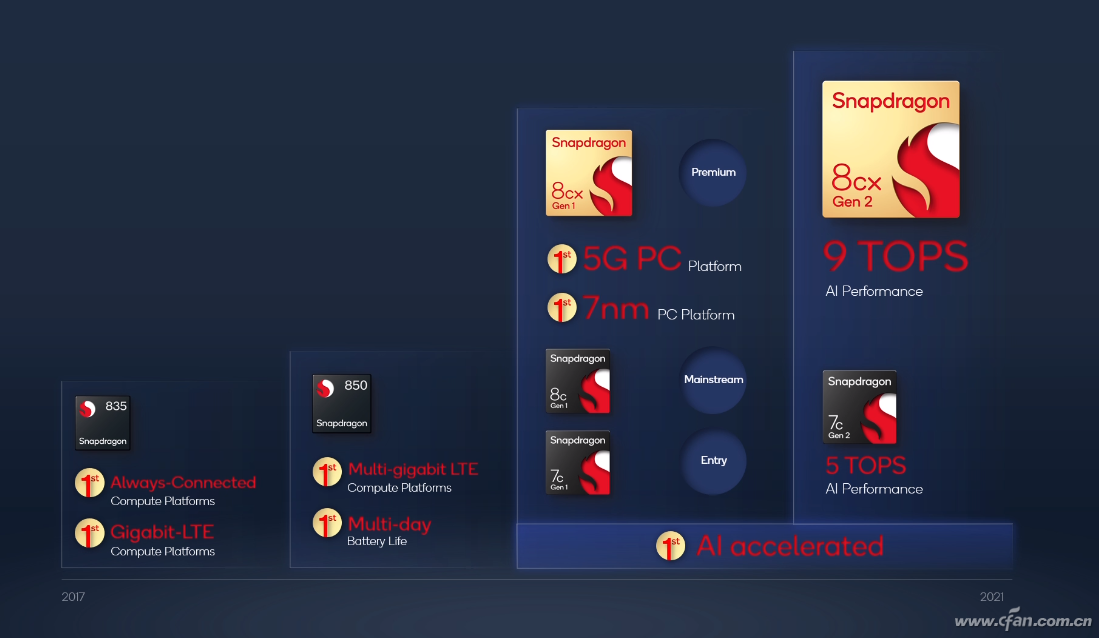1099x638 pixels.
Task: Click the 1st badge beside AI accelerated
Action: point(671,546)
